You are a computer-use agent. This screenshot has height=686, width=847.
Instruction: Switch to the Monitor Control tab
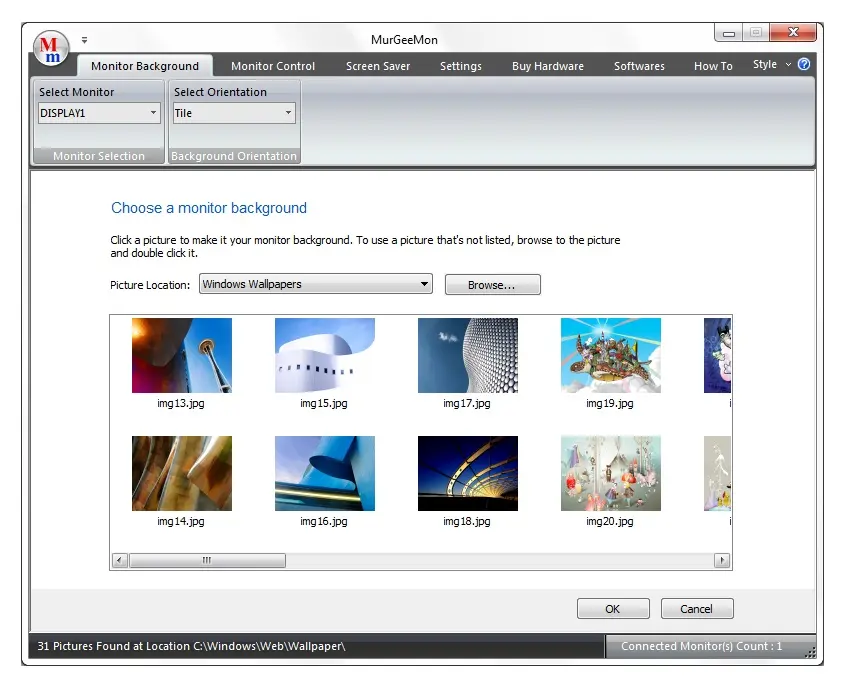click(x=272, y=66)
